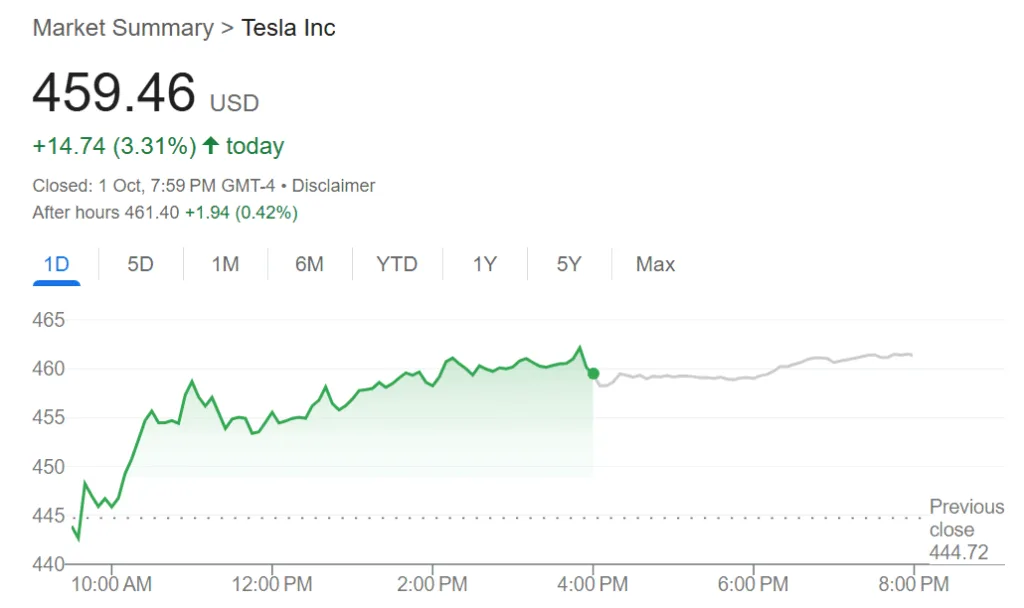Select the current price dot on the chart
Image resolution: width=1024 pixels, height=608 pixels.
[592, 373]
